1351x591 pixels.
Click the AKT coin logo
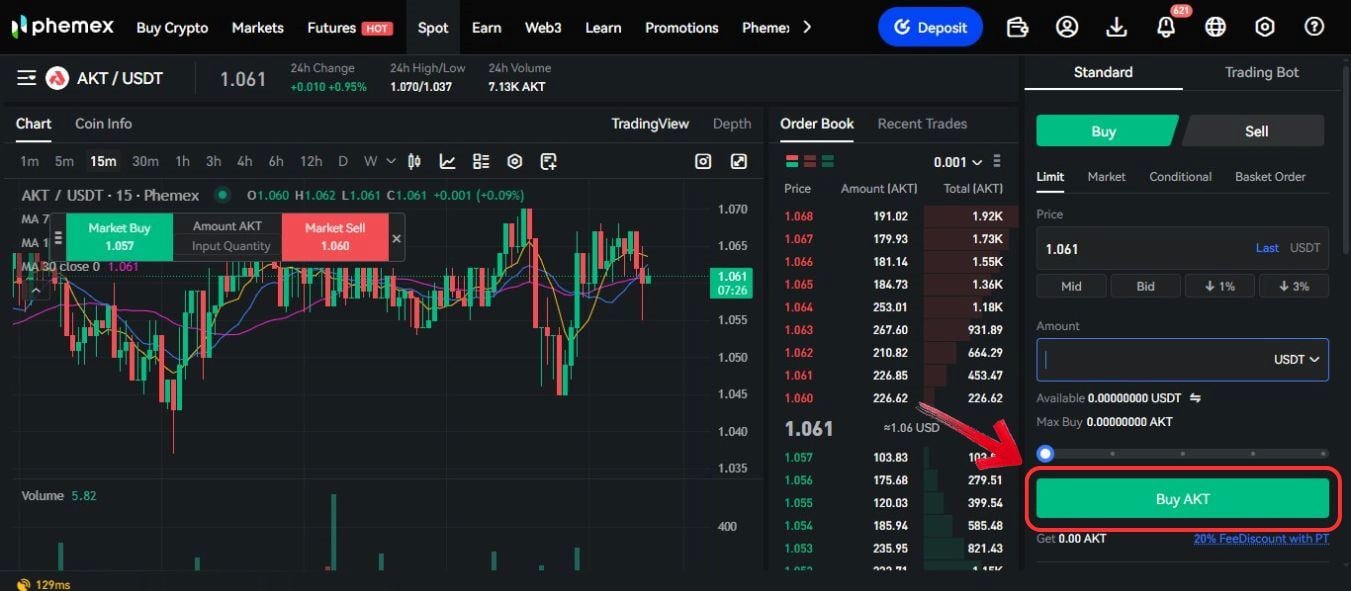[57, 78]
